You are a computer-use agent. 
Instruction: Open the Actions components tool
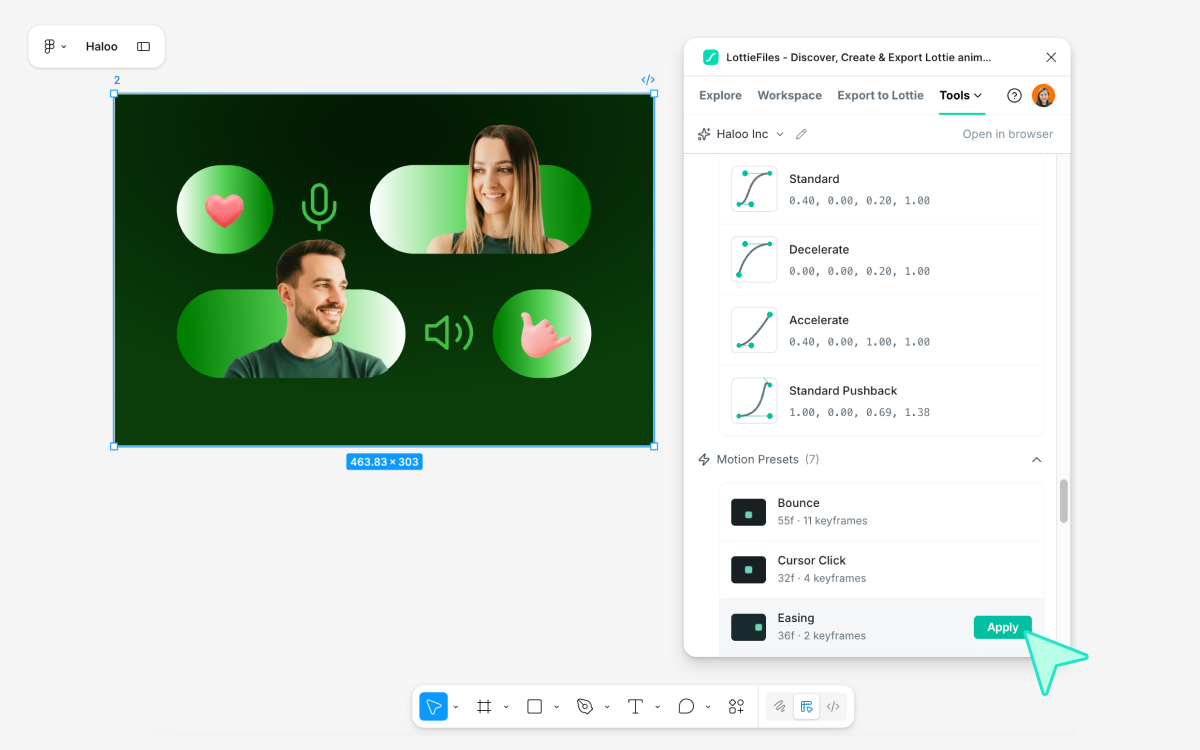coord(736,706)
